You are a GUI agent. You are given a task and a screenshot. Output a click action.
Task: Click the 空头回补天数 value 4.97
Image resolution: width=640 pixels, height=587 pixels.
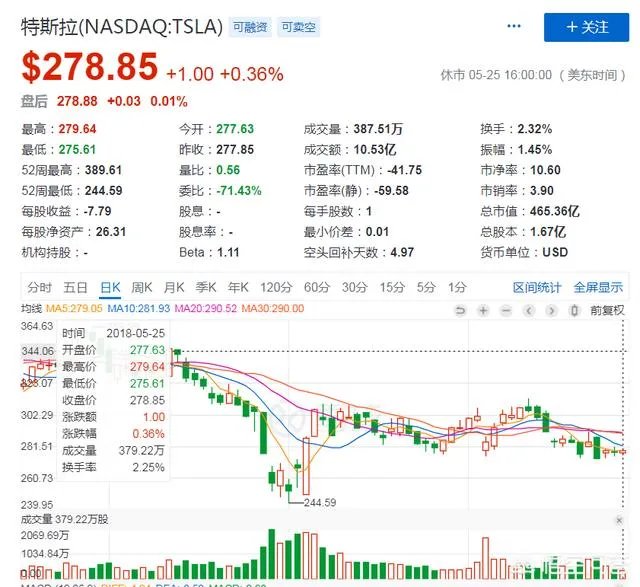click(x=402, y=253)
